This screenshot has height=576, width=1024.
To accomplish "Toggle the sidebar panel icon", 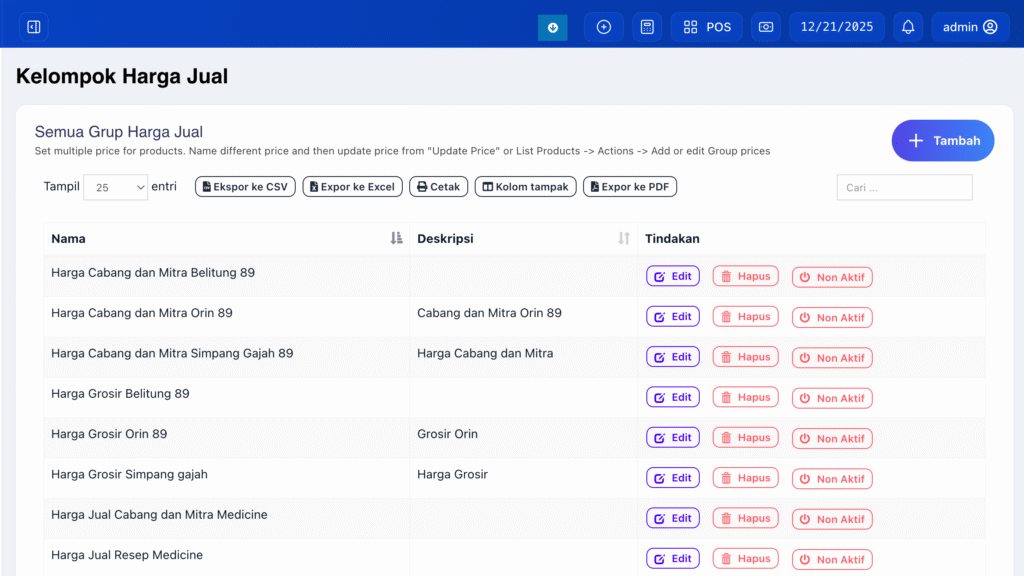I will click(34, 27).
